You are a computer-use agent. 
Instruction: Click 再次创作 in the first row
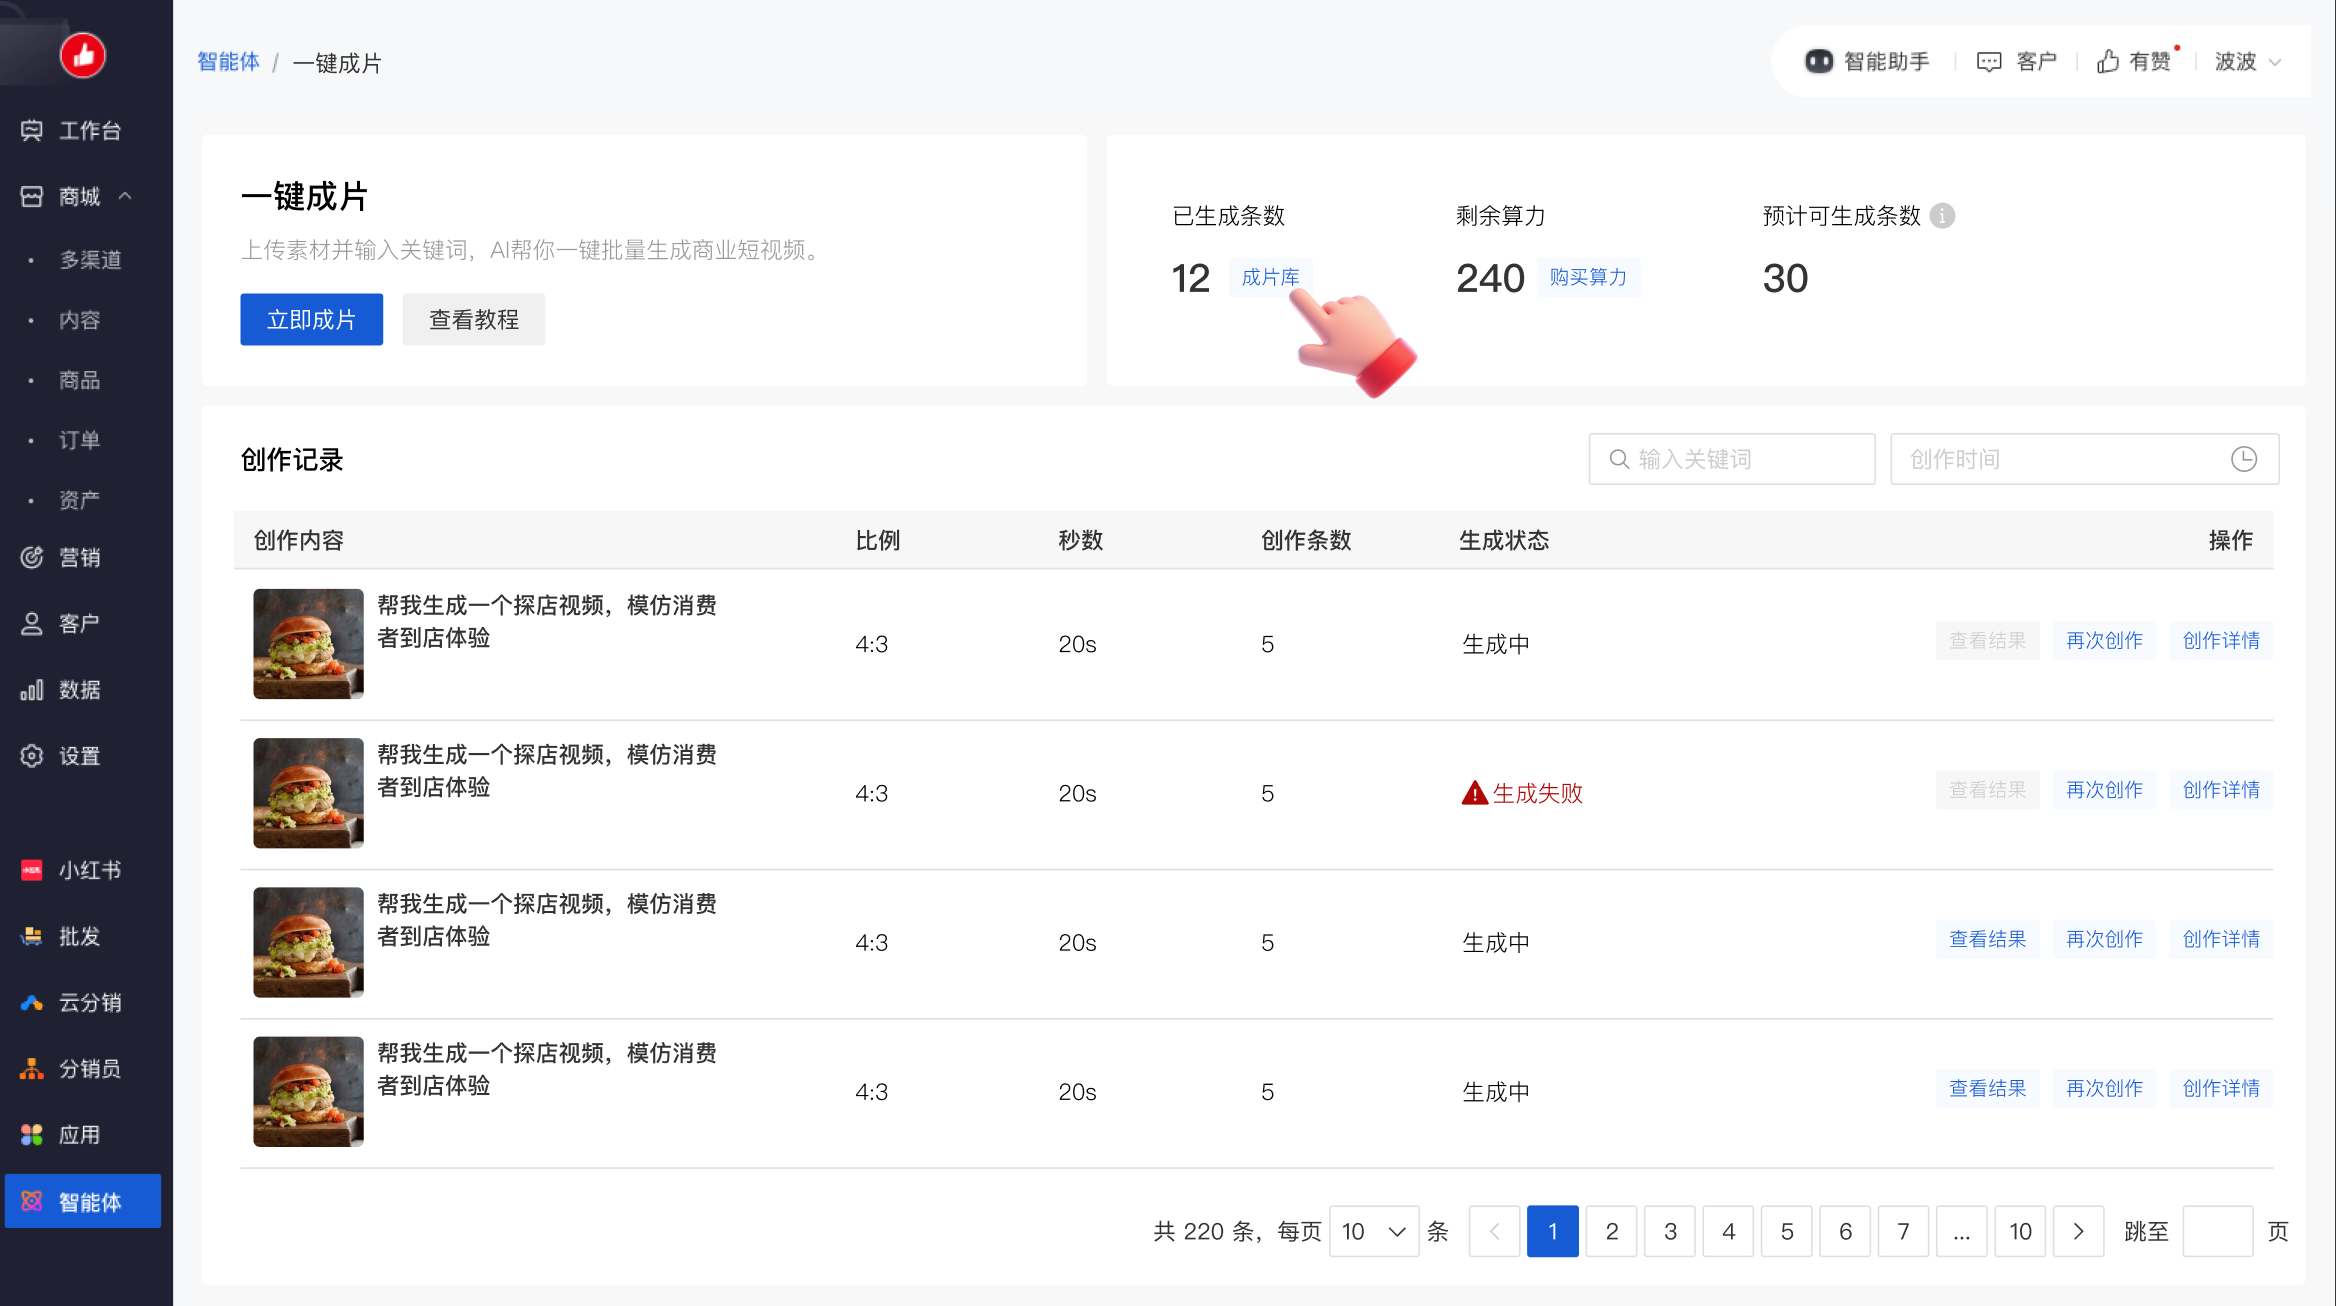pyautogui.click(x=2104, y=640)
